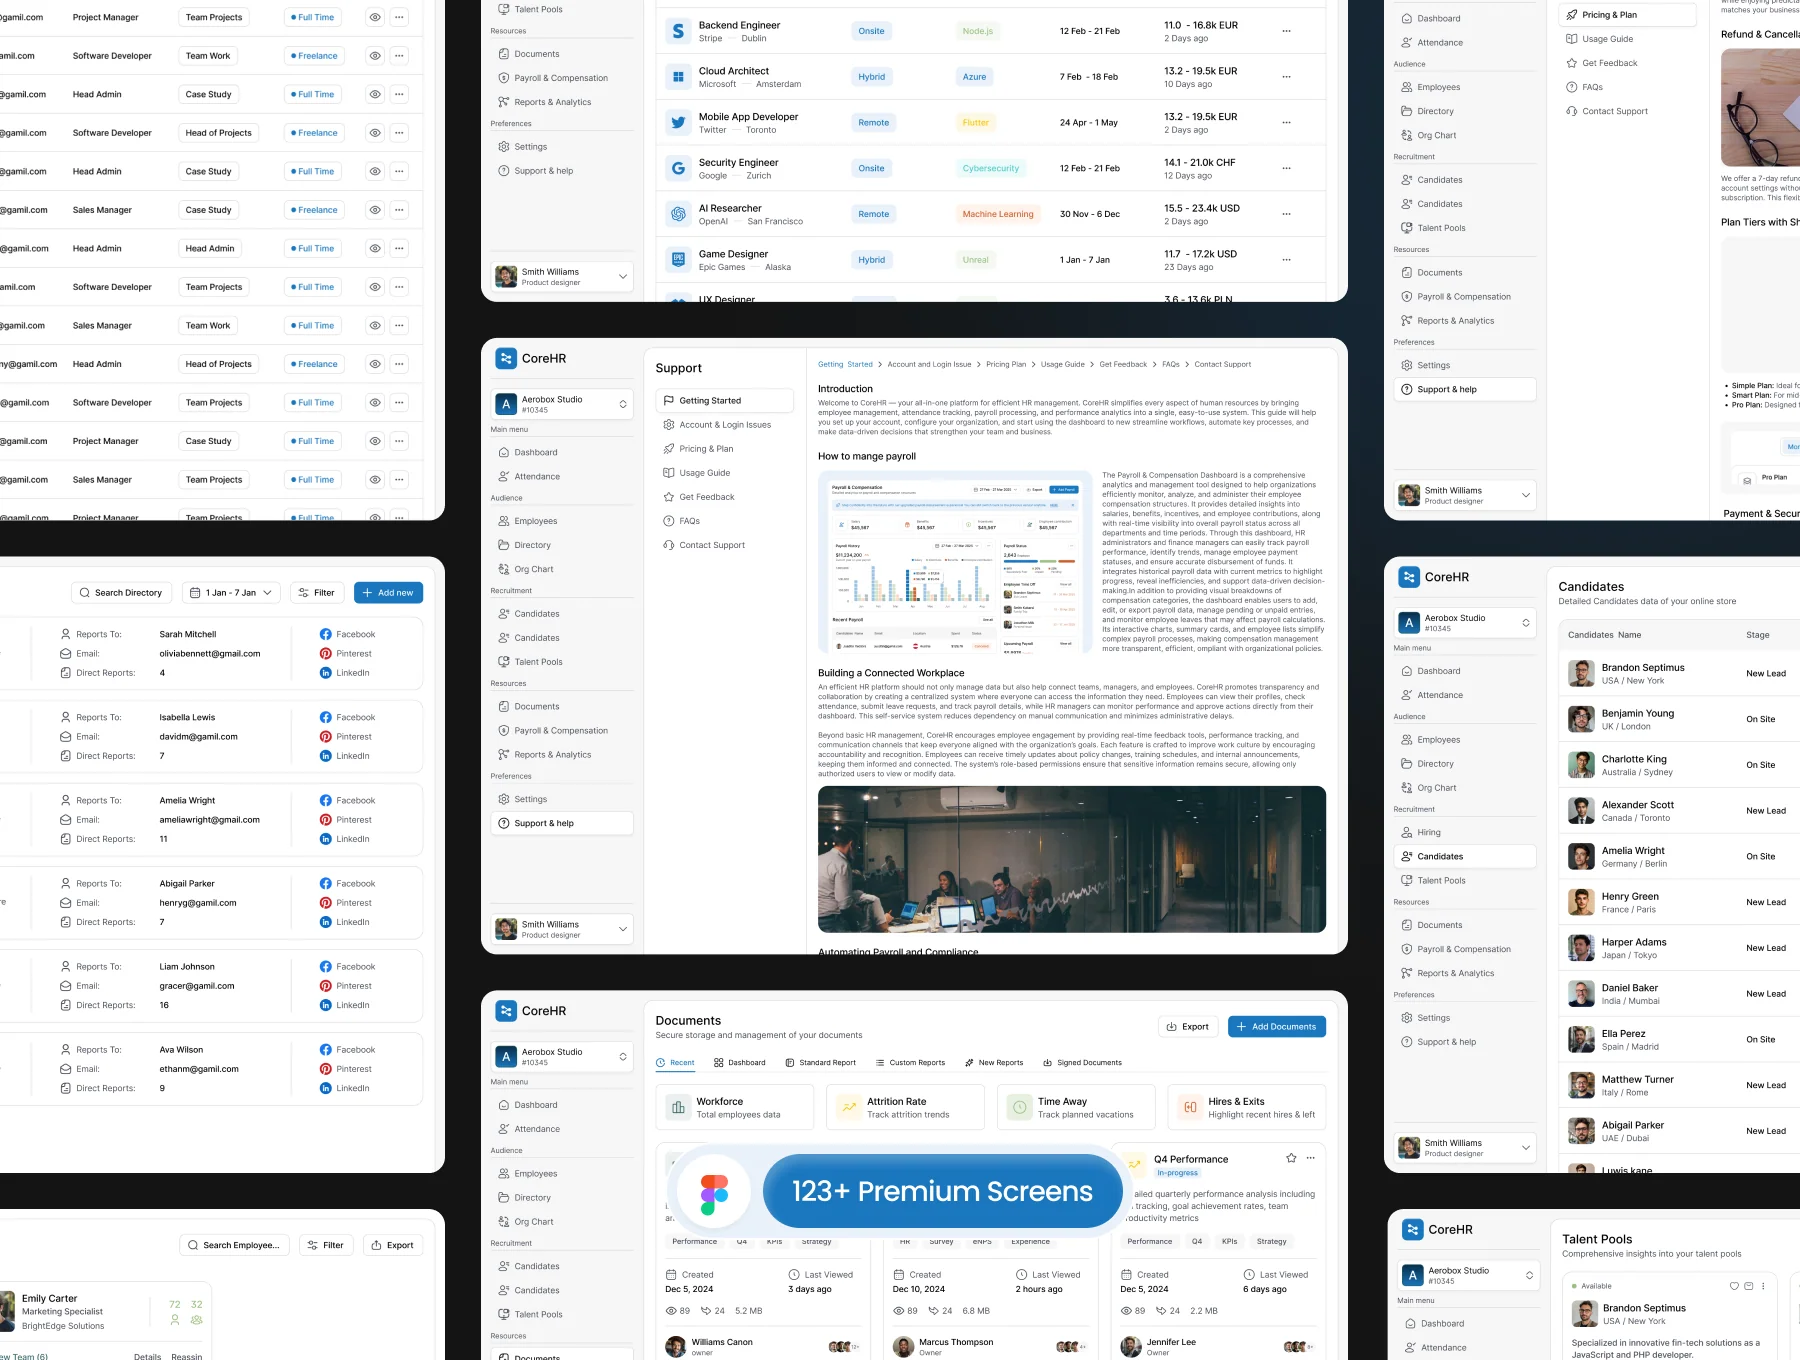This screenshot has width=1800, height=1360.
Task: Switch to the New Reports tab
Action: 994,1063
